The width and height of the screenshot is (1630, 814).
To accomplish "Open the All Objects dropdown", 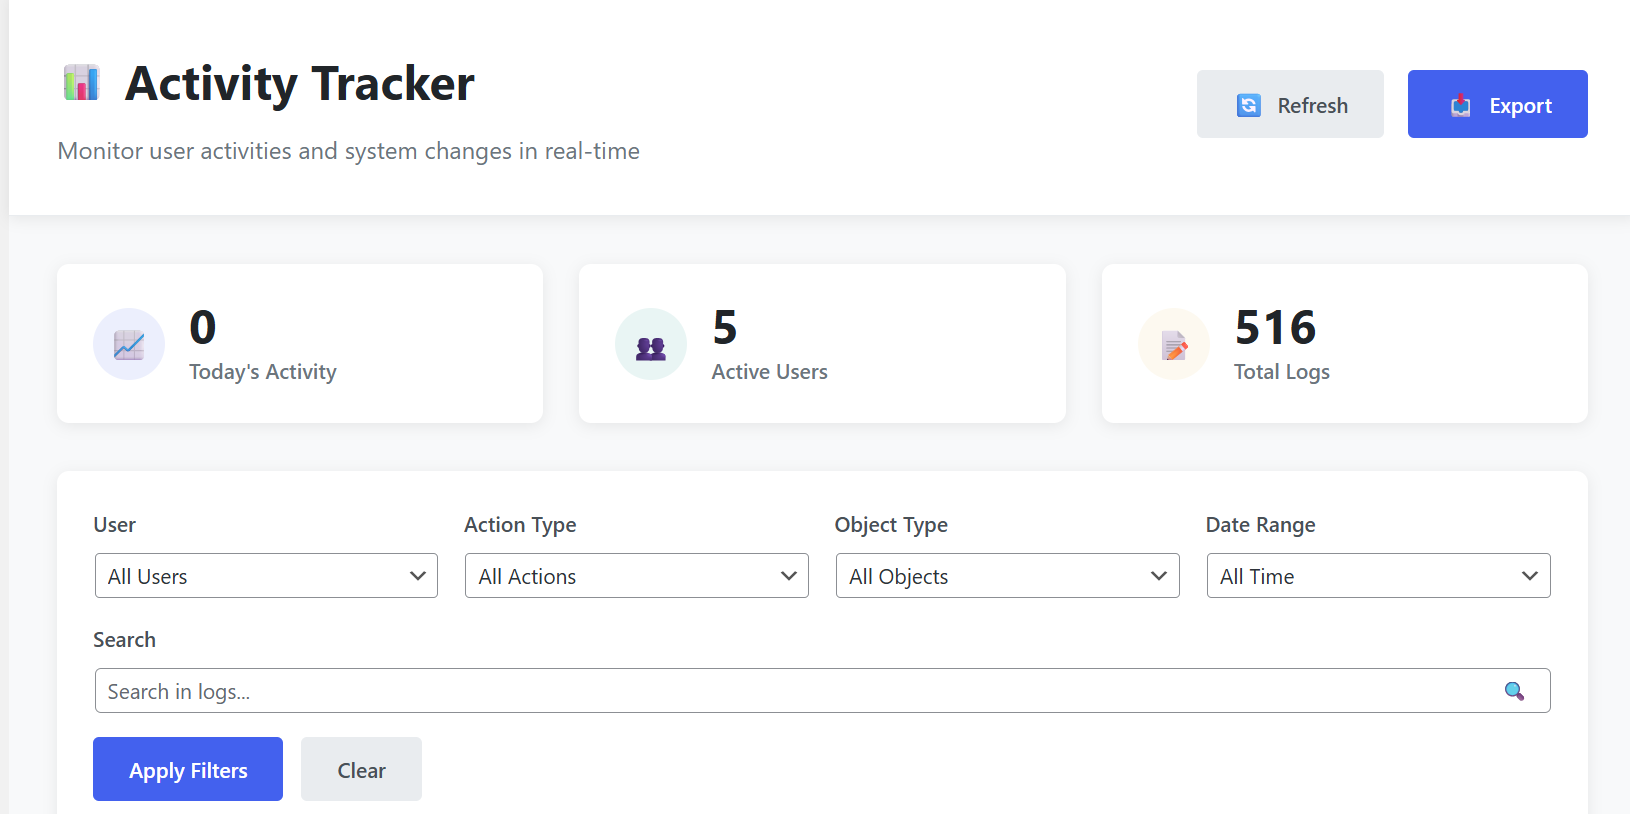I will pos(1006,575).
